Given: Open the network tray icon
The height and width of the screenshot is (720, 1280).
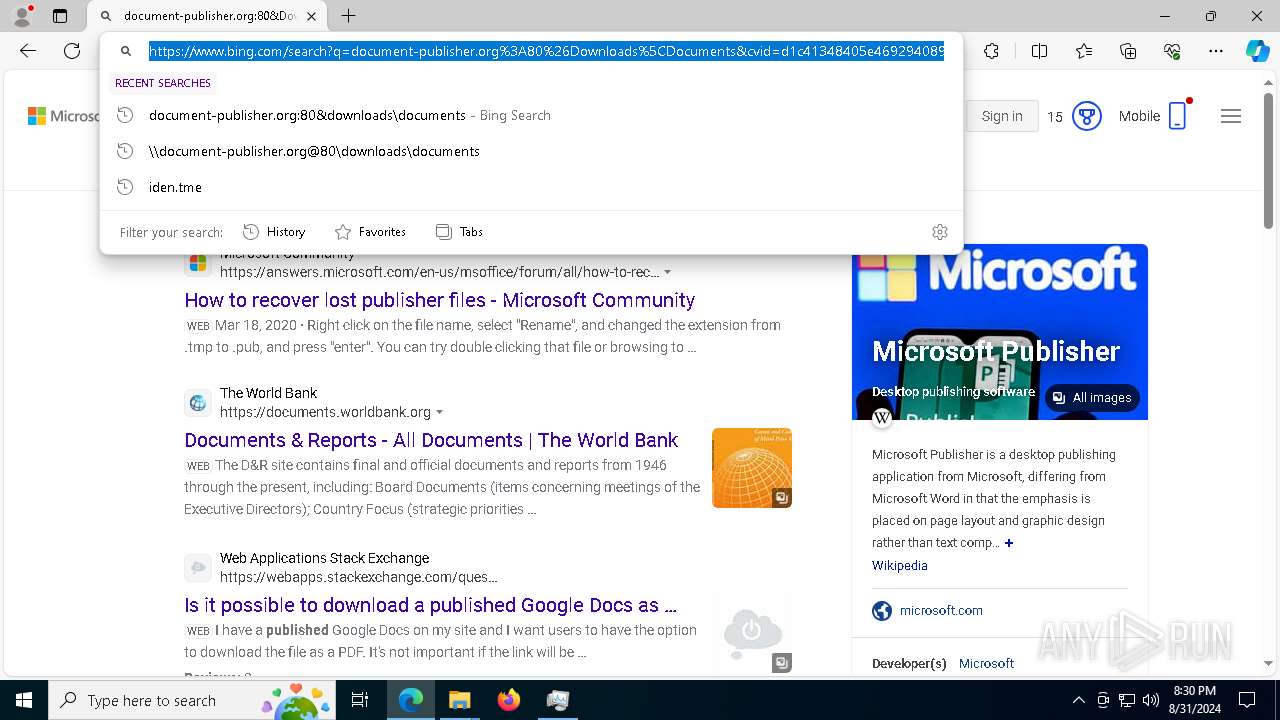Looking at the screenshot, I should pos(1127,700).
